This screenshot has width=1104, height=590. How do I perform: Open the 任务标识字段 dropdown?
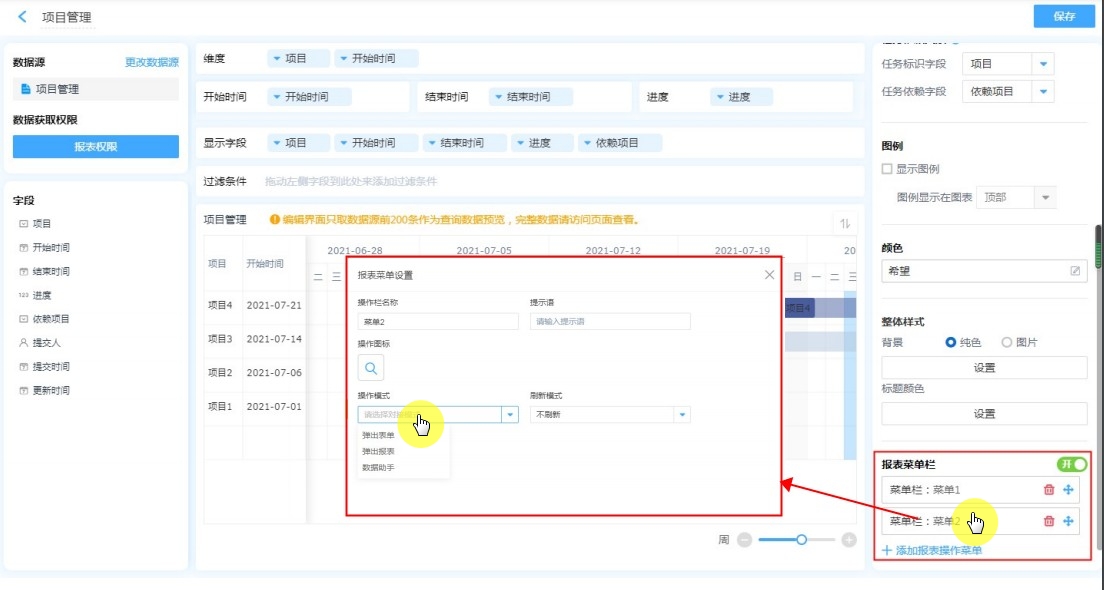pyautogui.click(x=1043, y=64)
